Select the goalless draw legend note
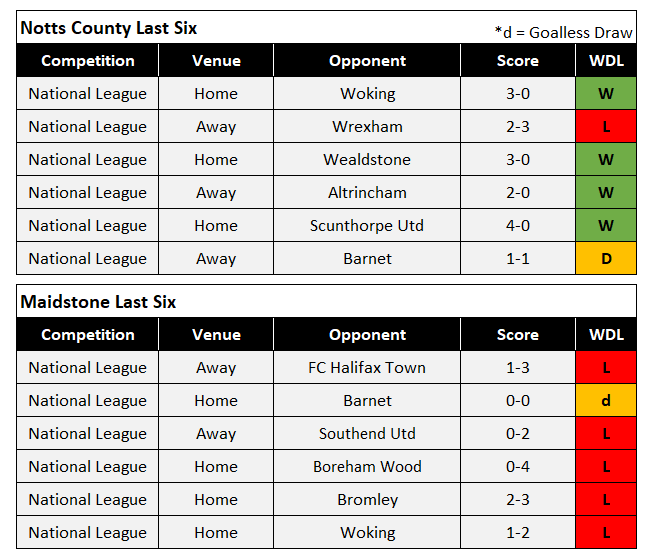Viewport: 653px width, 559px height. coord(563,32)
